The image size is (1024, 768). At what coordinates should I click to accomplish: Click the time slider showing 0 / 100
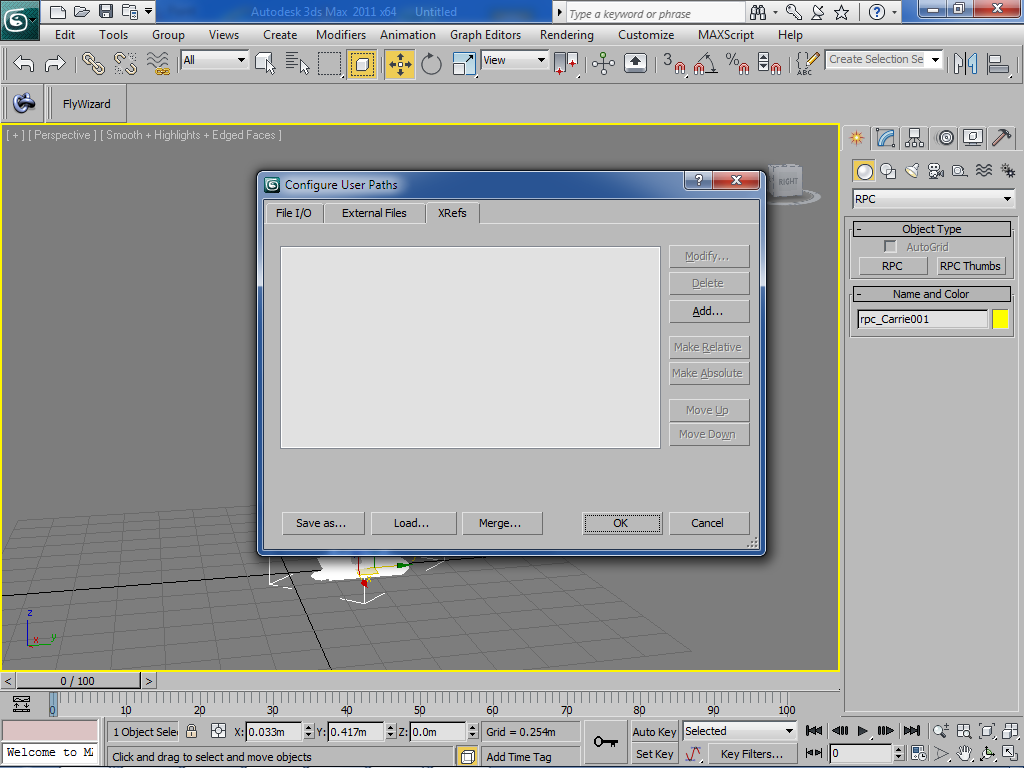(78, 681)
